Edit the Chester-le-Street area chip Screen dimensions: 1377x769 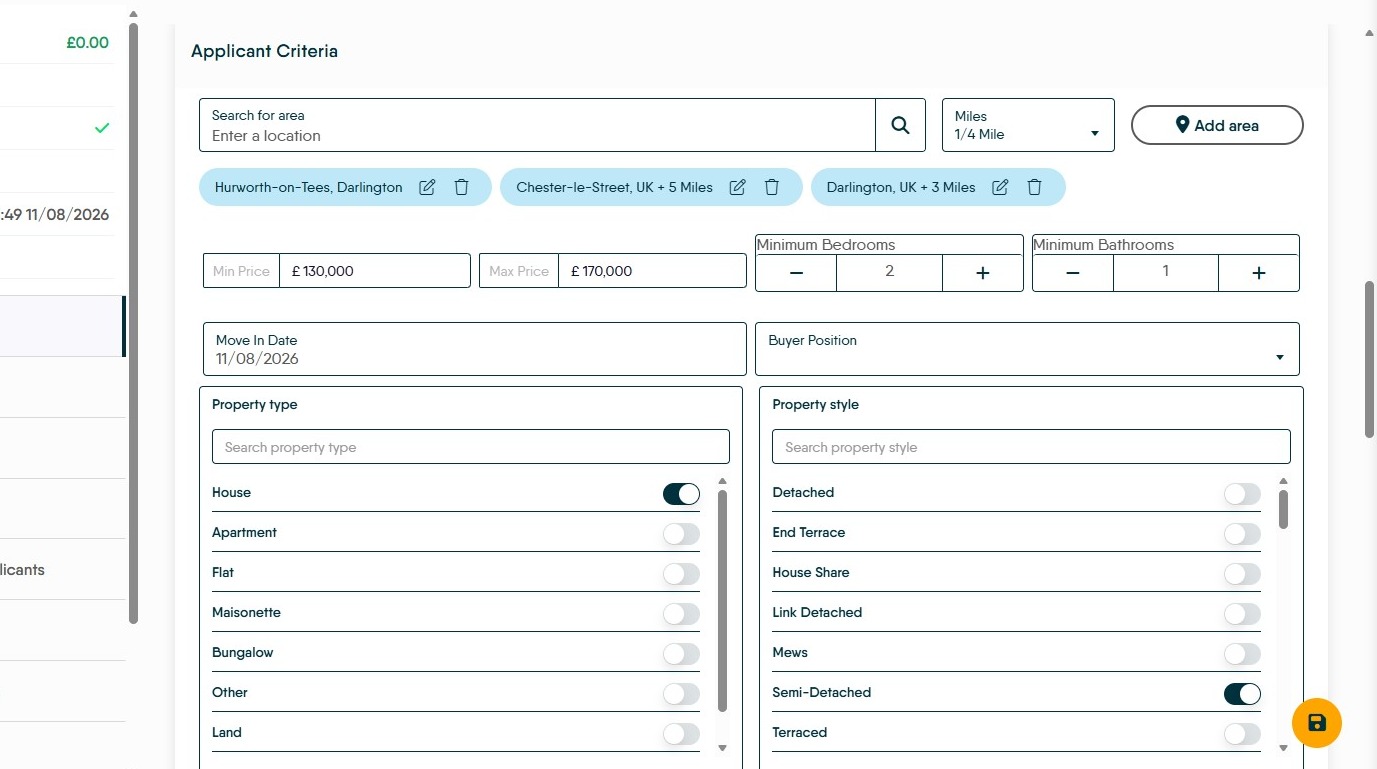(738, 187)
